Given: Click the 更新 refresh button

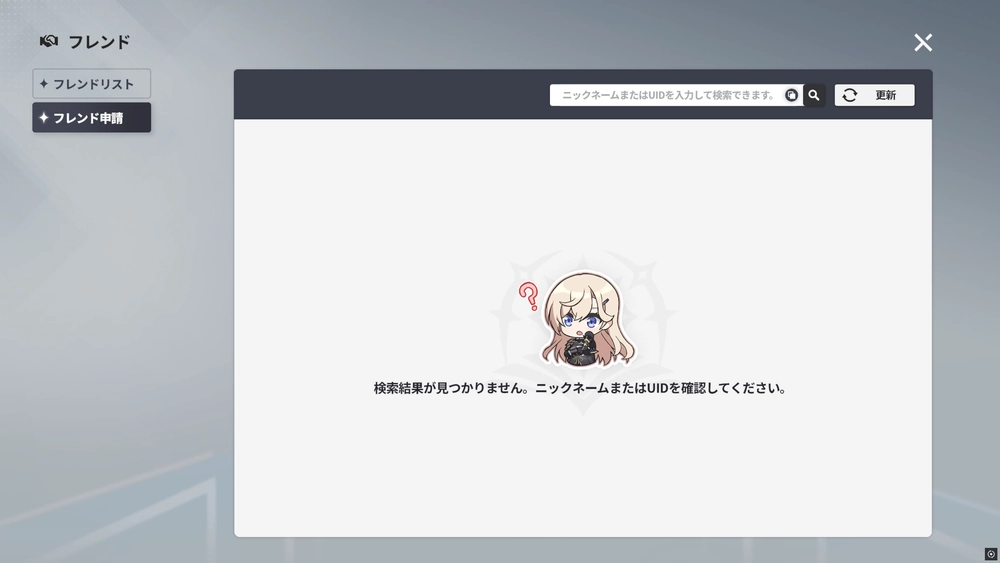Looking at the screenshot, I should (x=874, y=95).
